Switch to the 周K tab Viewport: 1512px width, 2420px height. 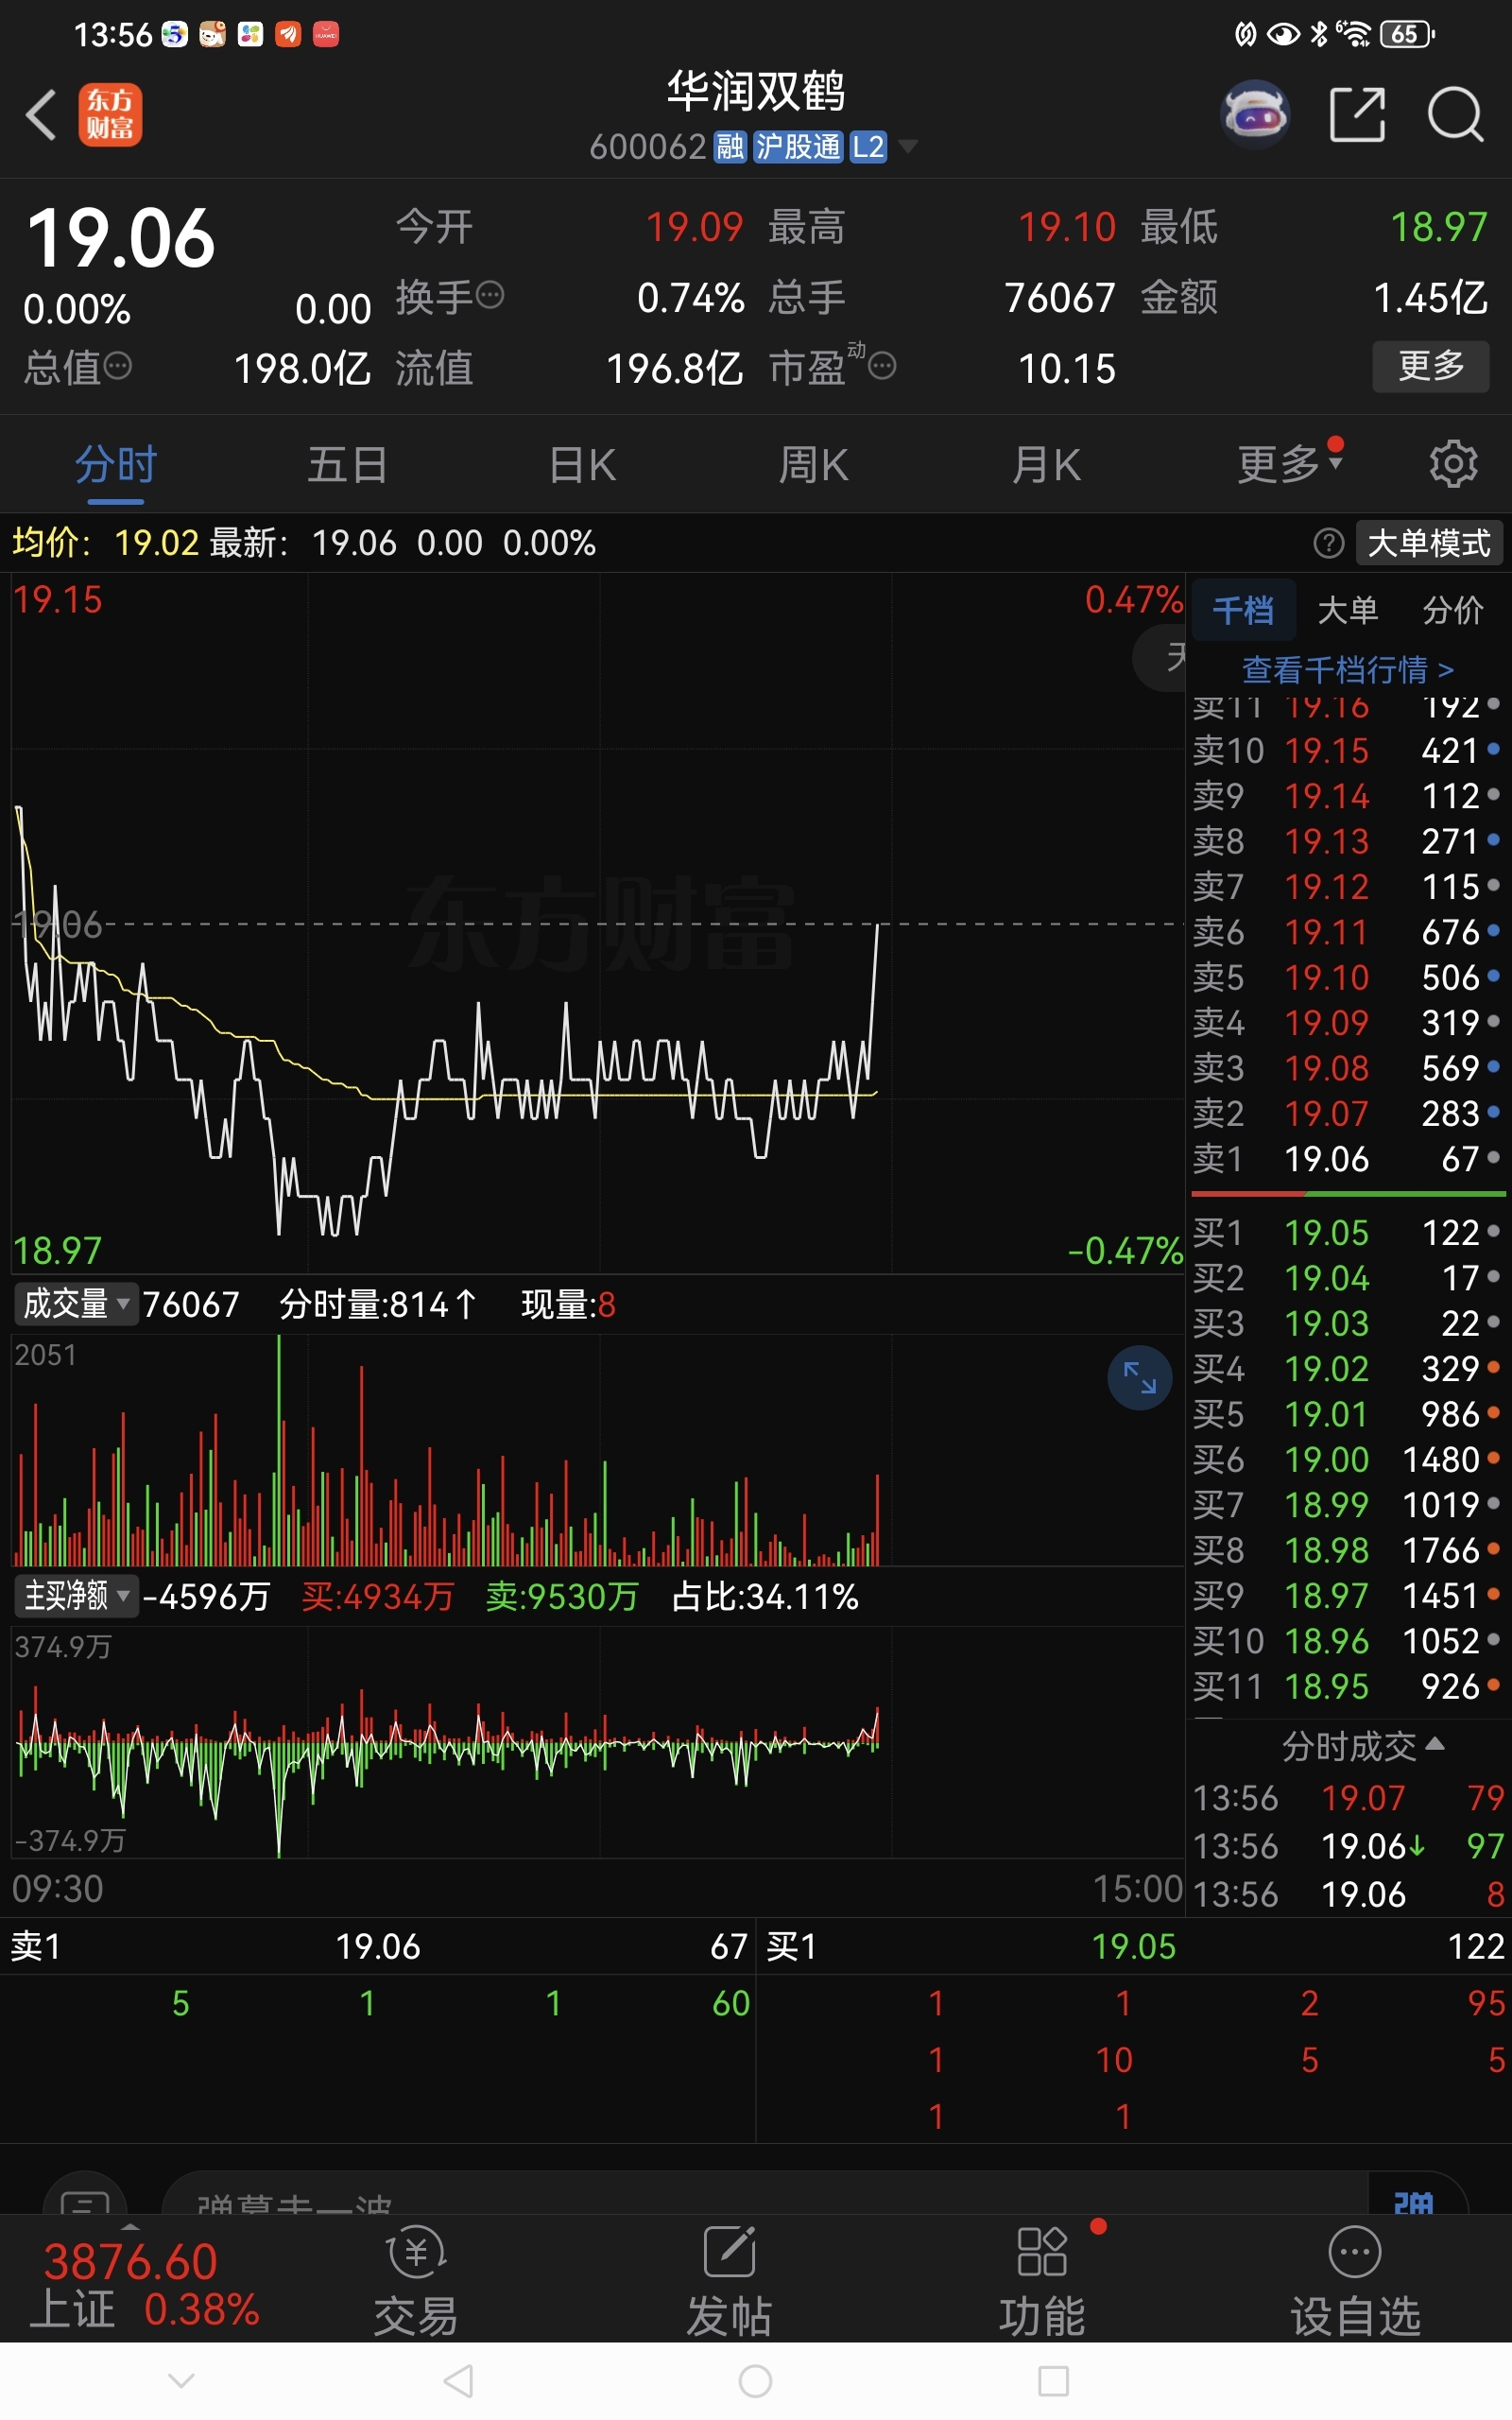click(814, 464)
